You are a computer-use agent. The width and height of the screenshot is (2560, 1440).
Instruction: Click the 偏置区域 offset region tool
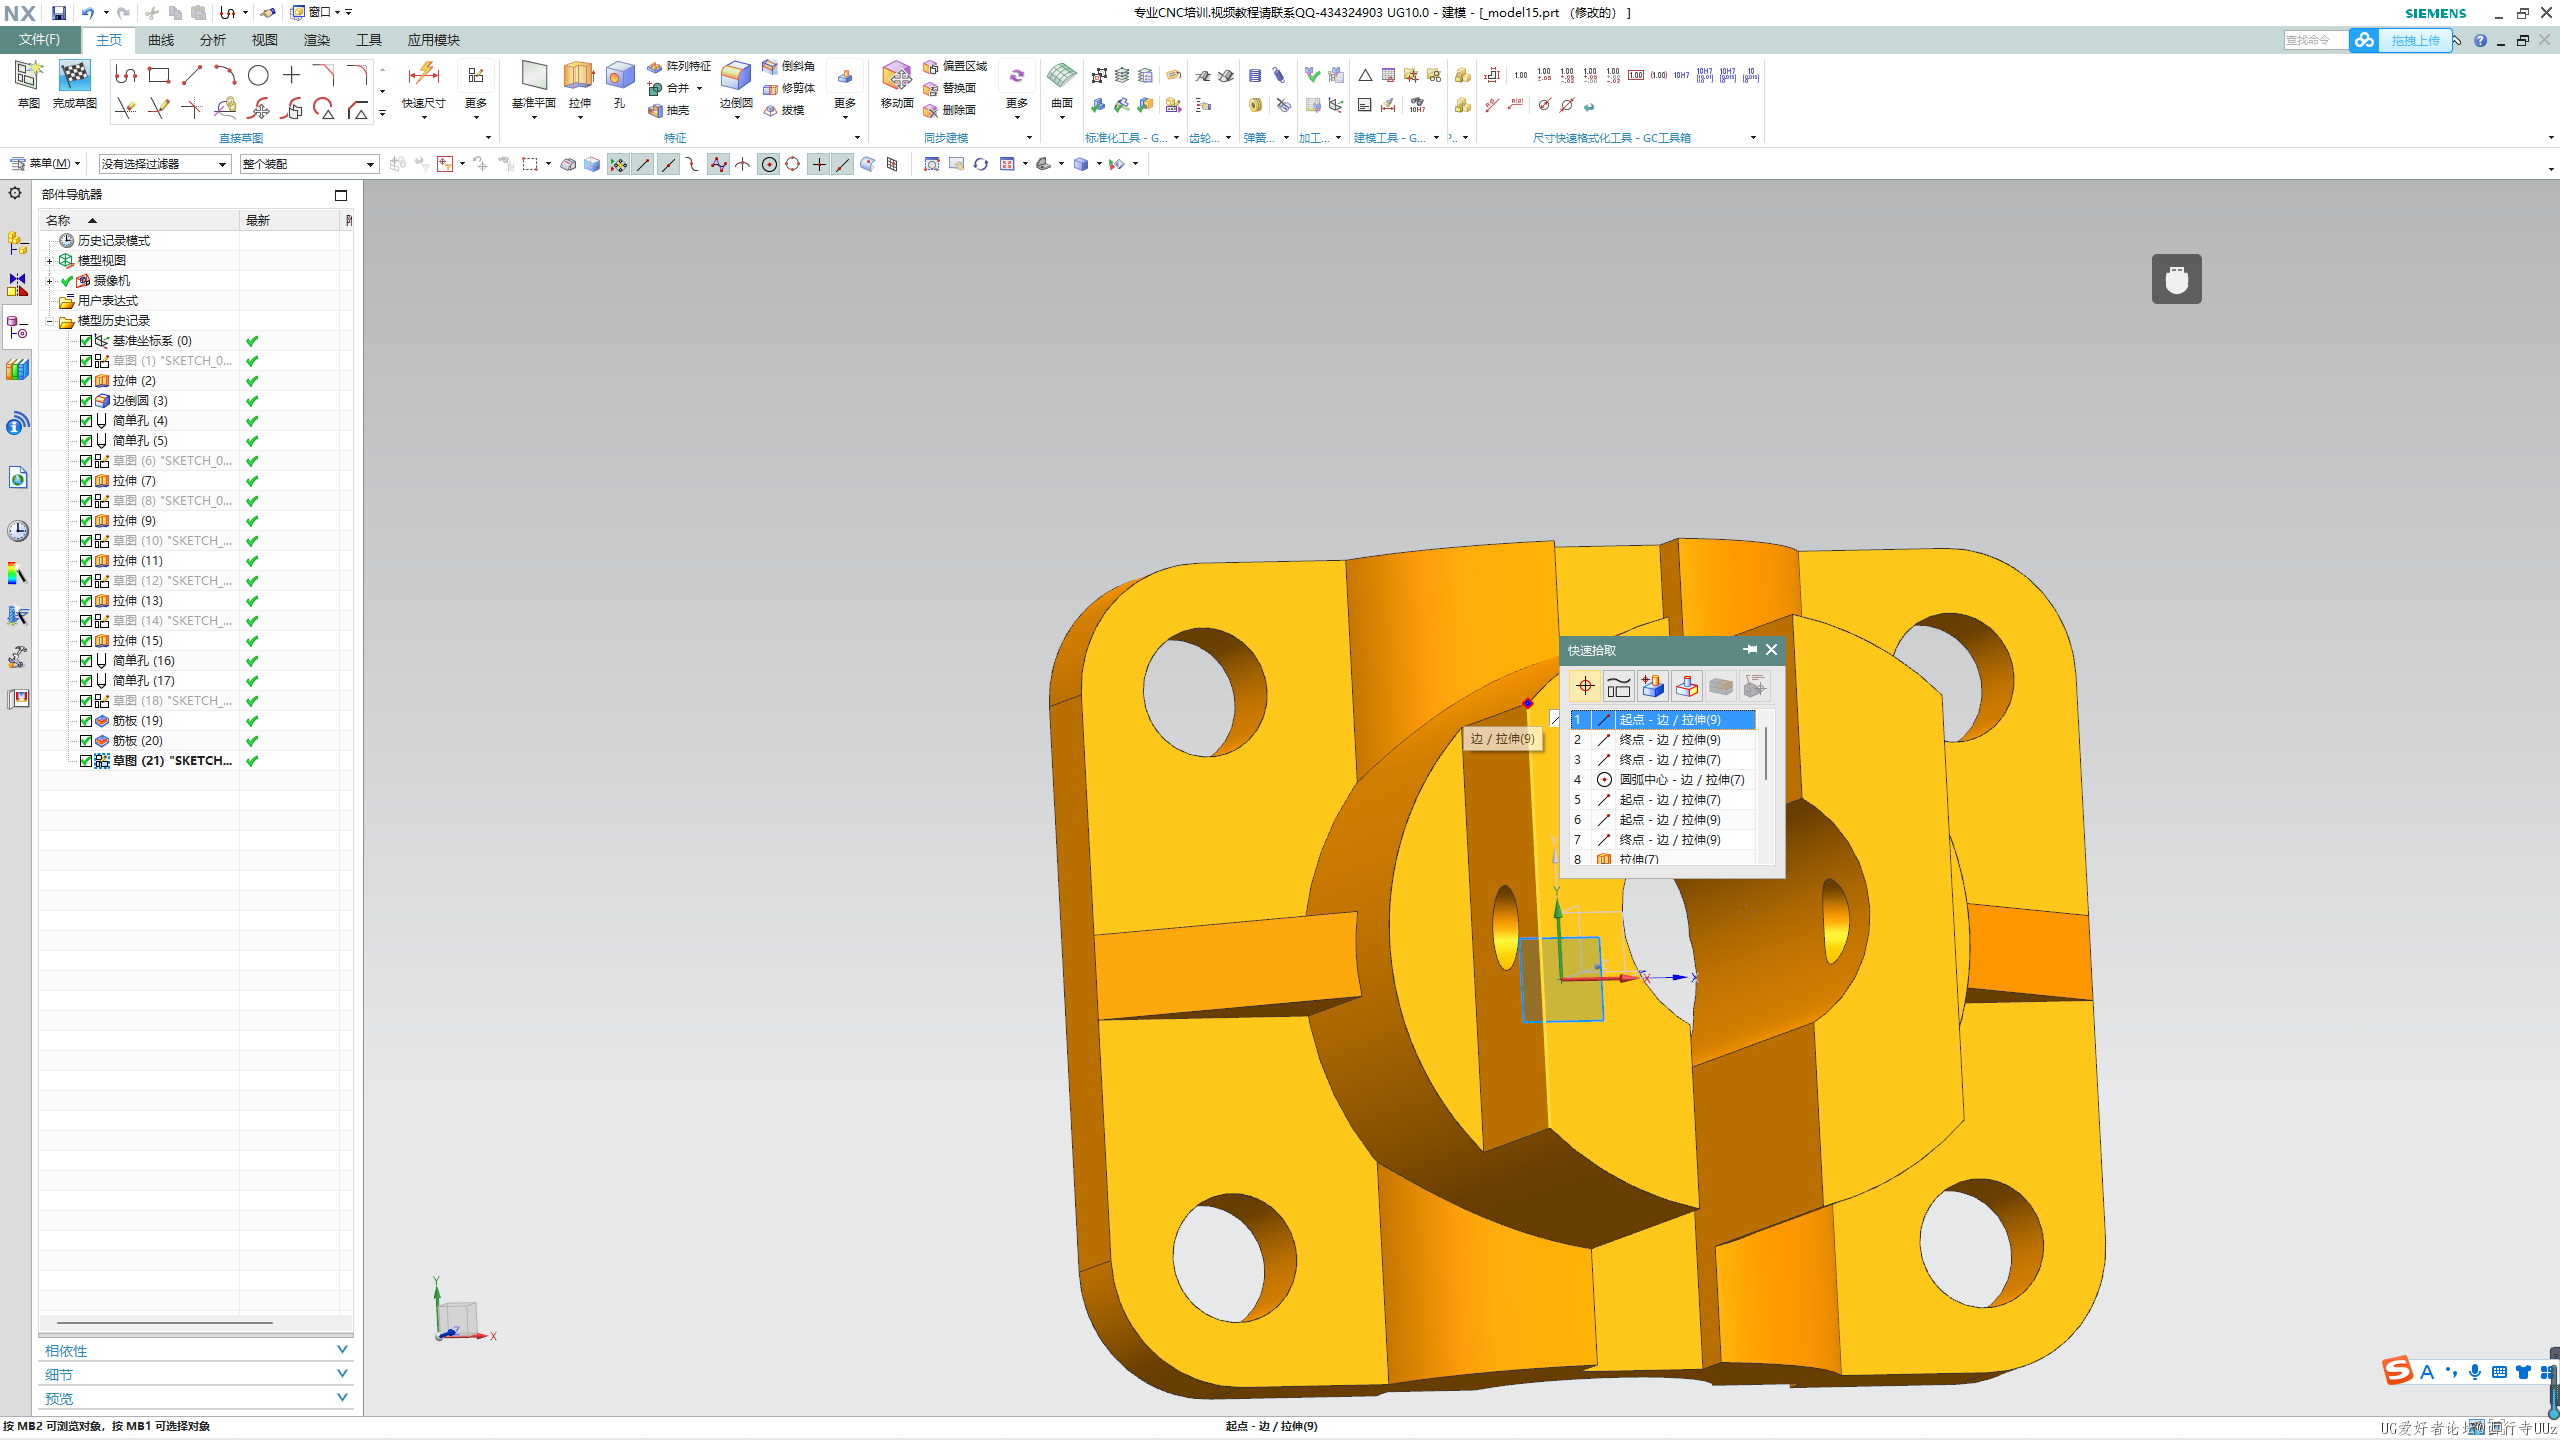[955, 66]
